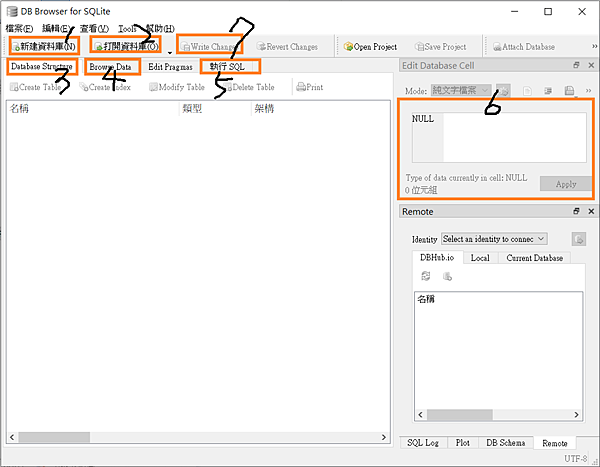Expand the main toolbar overflow chevron
Screen dimensions: 600x467
(594, 46)
